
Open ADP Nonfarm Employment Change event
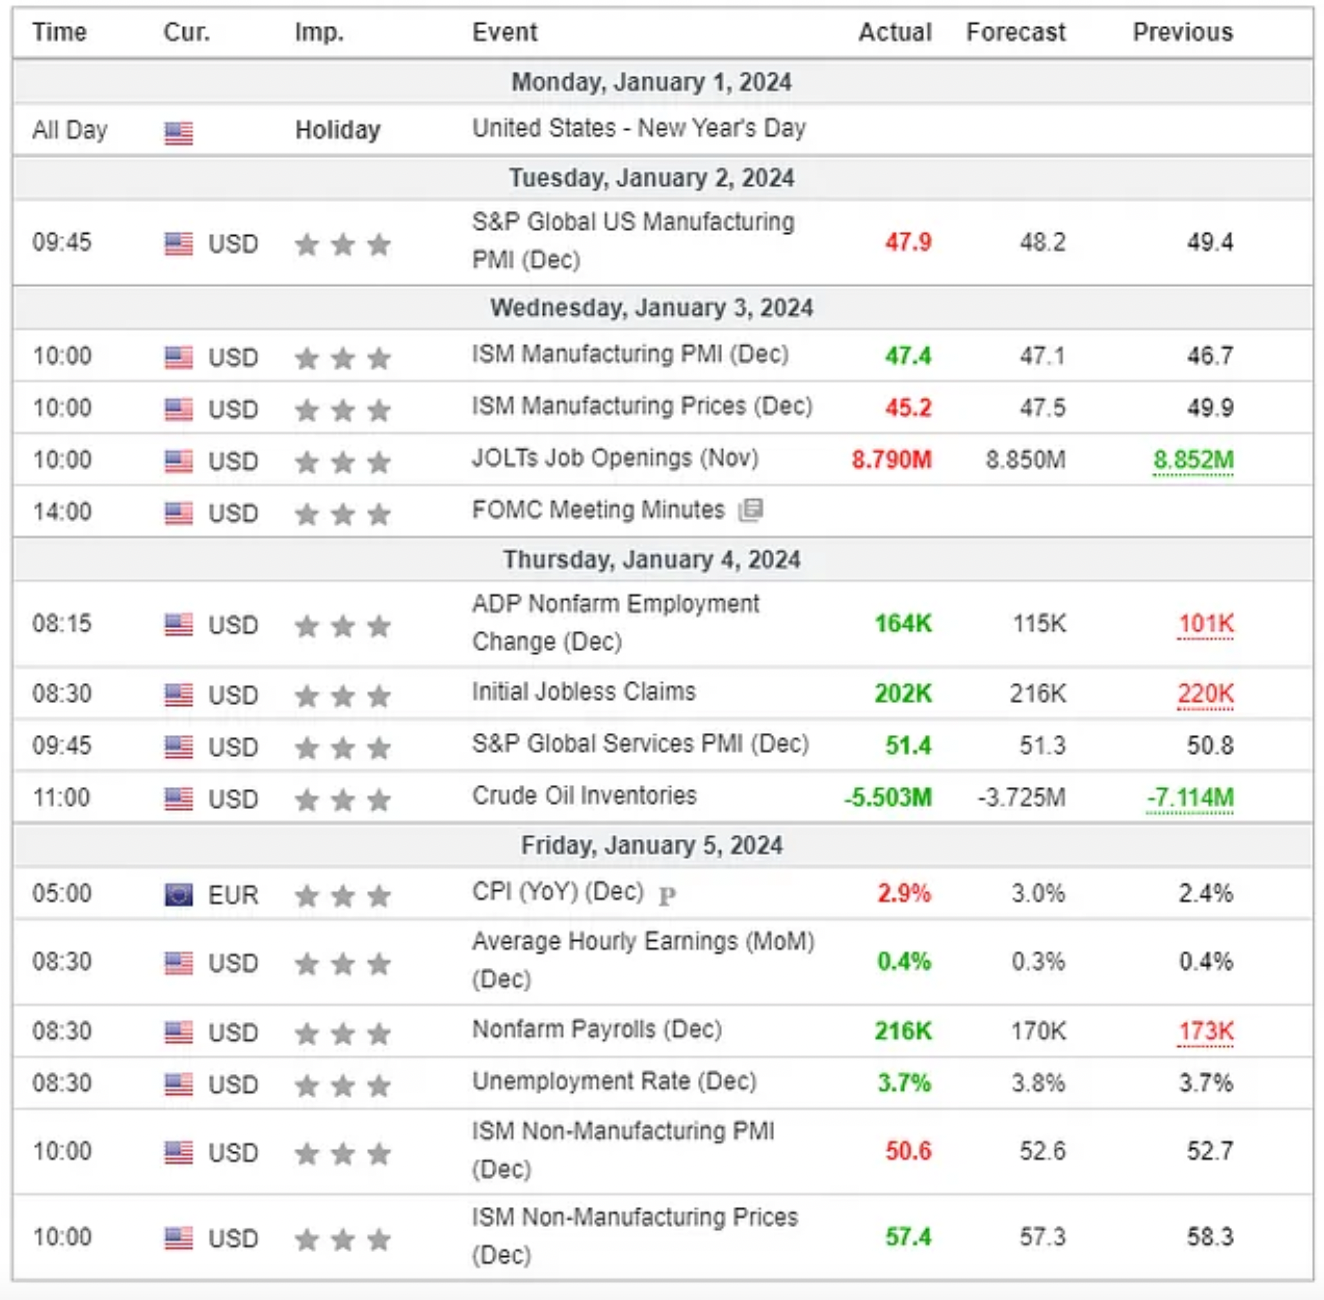pyautogui.click(x=616, y=623)
